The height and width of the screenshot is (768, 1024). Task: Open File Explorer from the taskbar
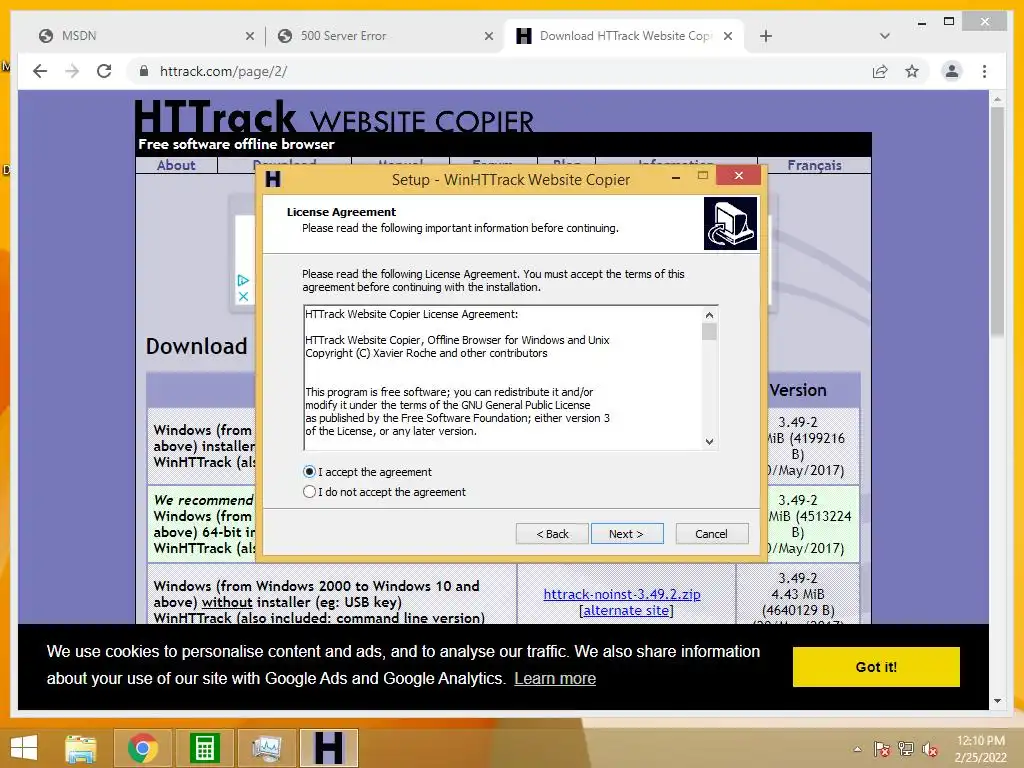pyautogui.click(x=81, y=748)
